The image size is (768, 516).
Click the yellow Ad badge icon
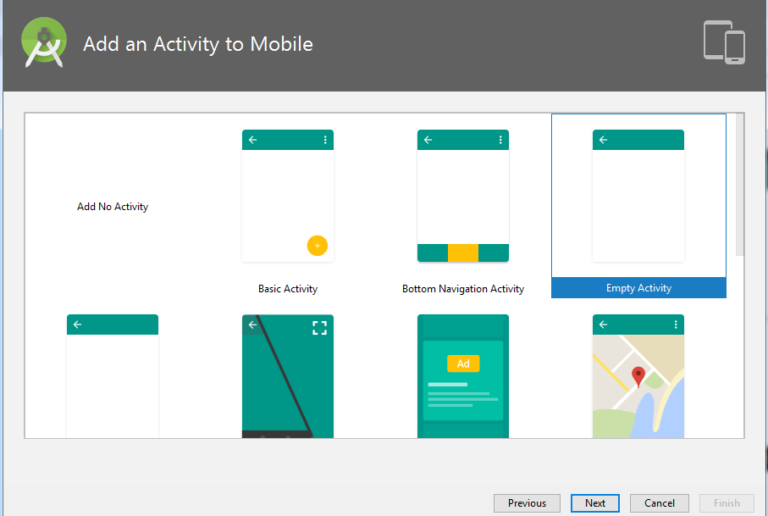[463, 364]
